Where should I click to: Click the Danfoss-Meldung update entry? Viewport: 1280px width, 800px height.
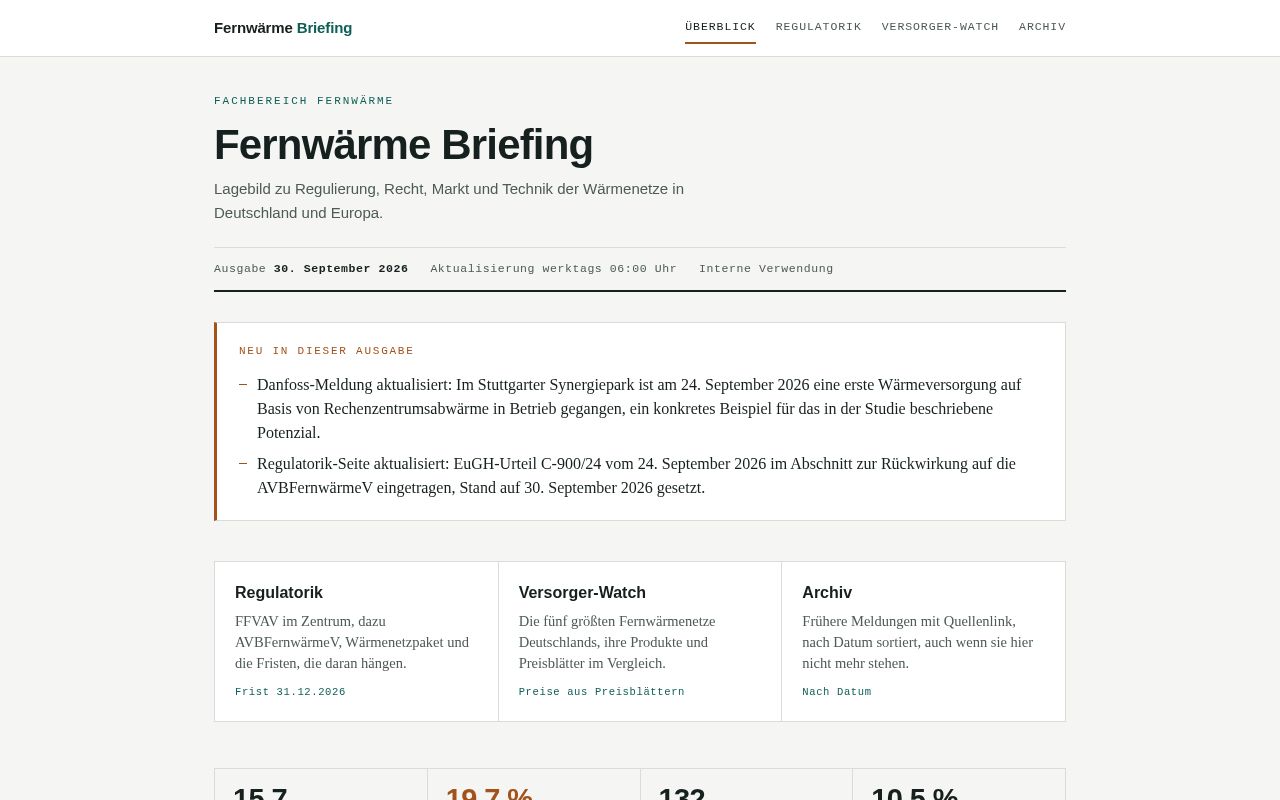pos(640,409)
